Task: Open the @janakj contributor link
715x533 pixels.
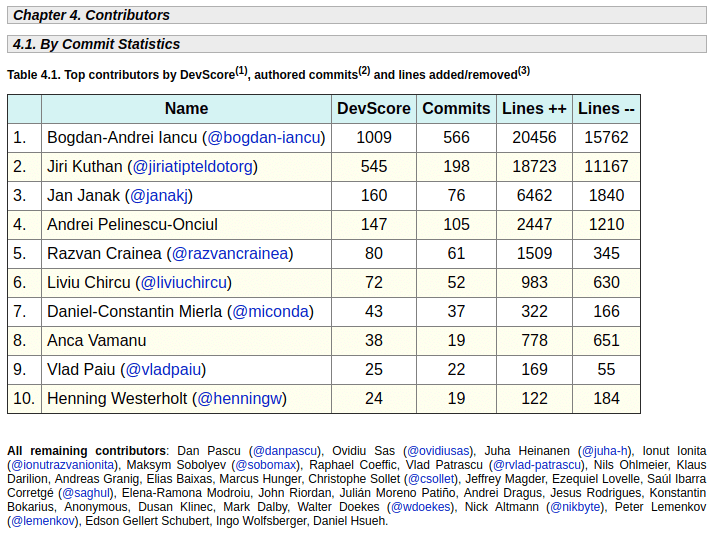Action: click(x=160, y=196)
